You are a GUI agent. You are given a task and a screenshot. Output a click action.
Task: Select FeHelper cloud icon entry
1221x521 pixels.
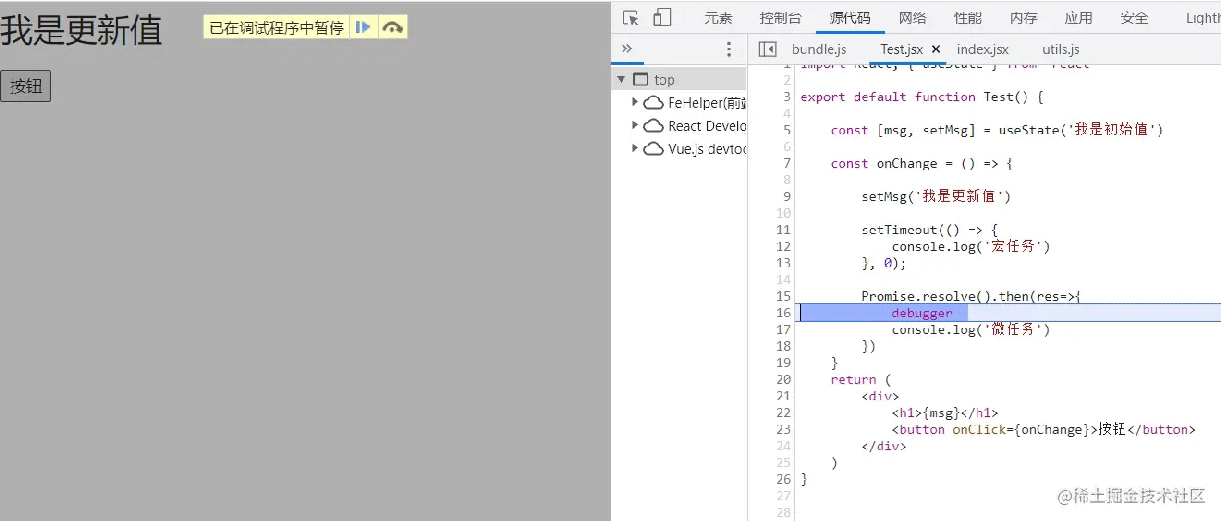(653, 102)
